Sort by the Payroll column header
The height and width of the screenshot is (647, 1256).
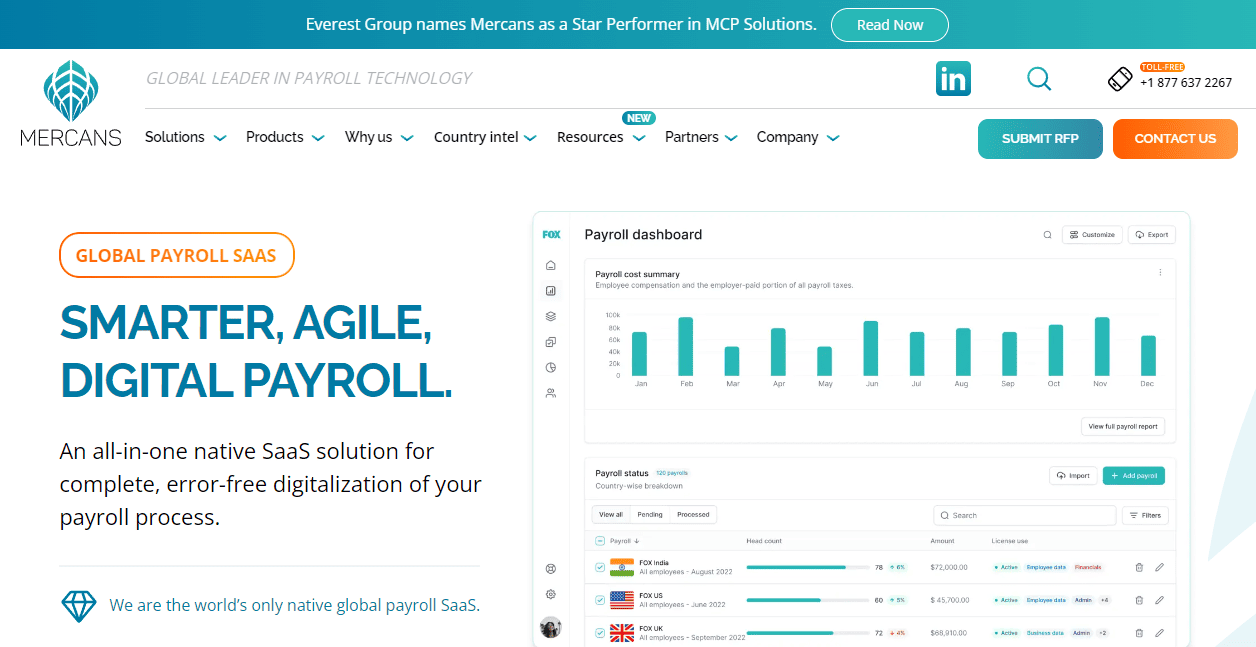625,541
